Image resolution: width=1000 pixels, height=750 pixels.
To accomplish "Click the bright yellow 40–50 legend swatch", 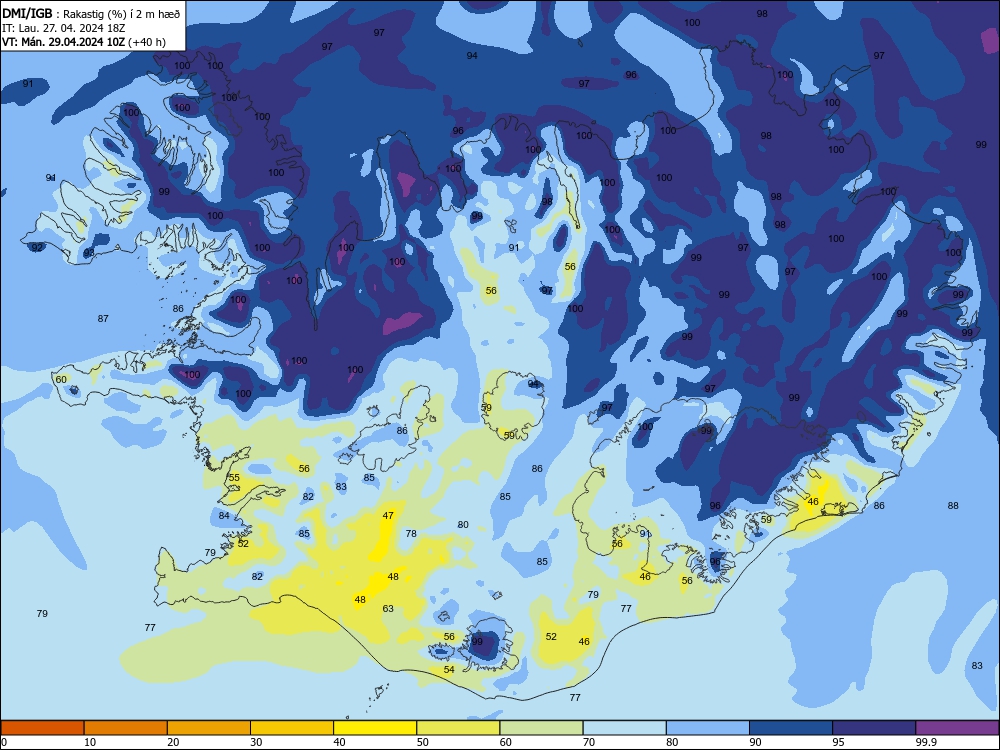I will pyautogui.click(x=375, y=728).
